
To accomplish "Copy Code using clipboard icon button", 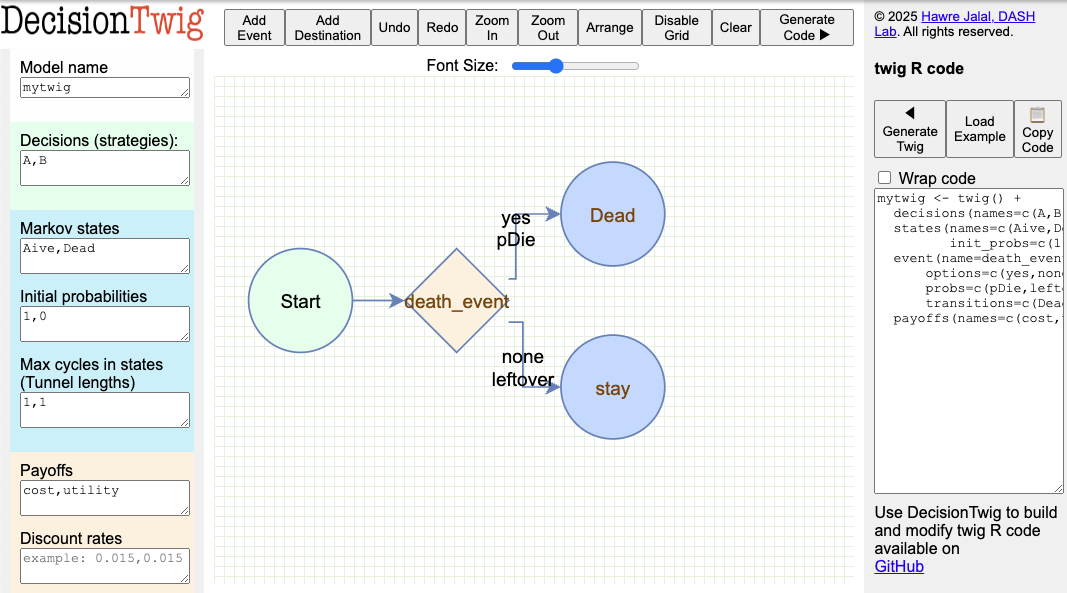I will point(1037,129).
